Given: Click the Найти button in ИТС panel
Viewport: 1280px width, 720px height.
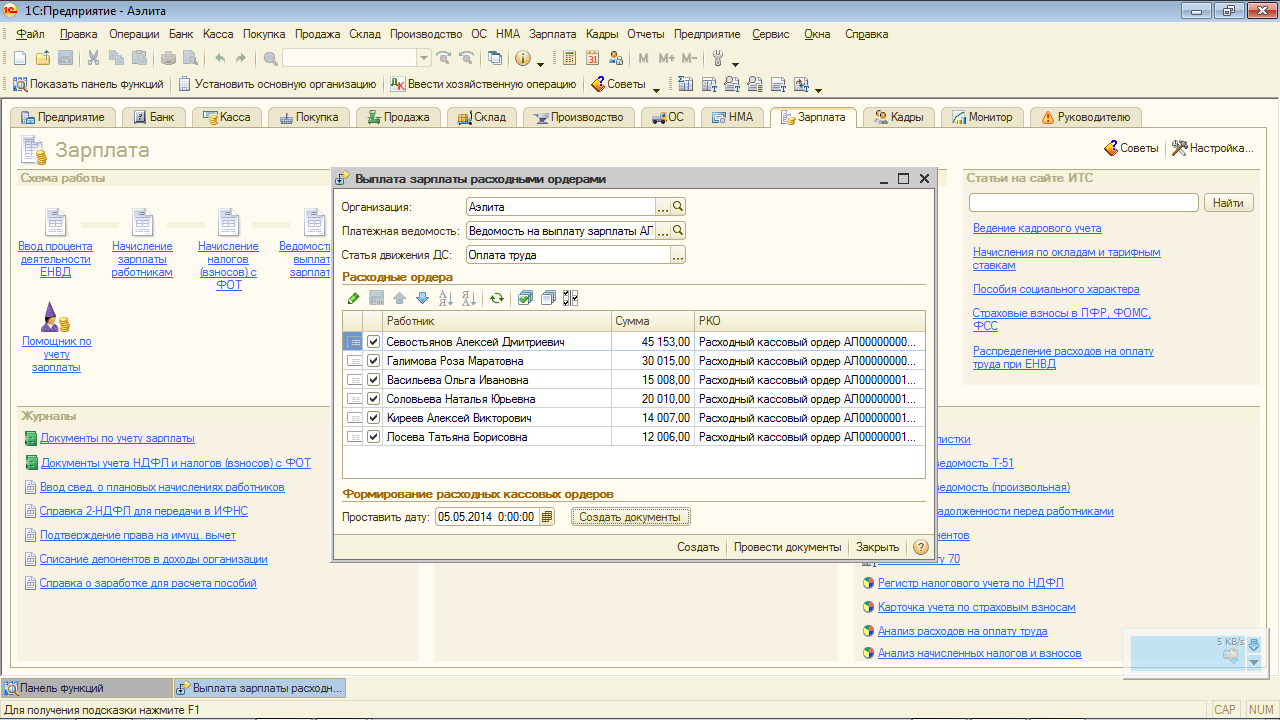Looking at the screenshot, I should 1229,203.
